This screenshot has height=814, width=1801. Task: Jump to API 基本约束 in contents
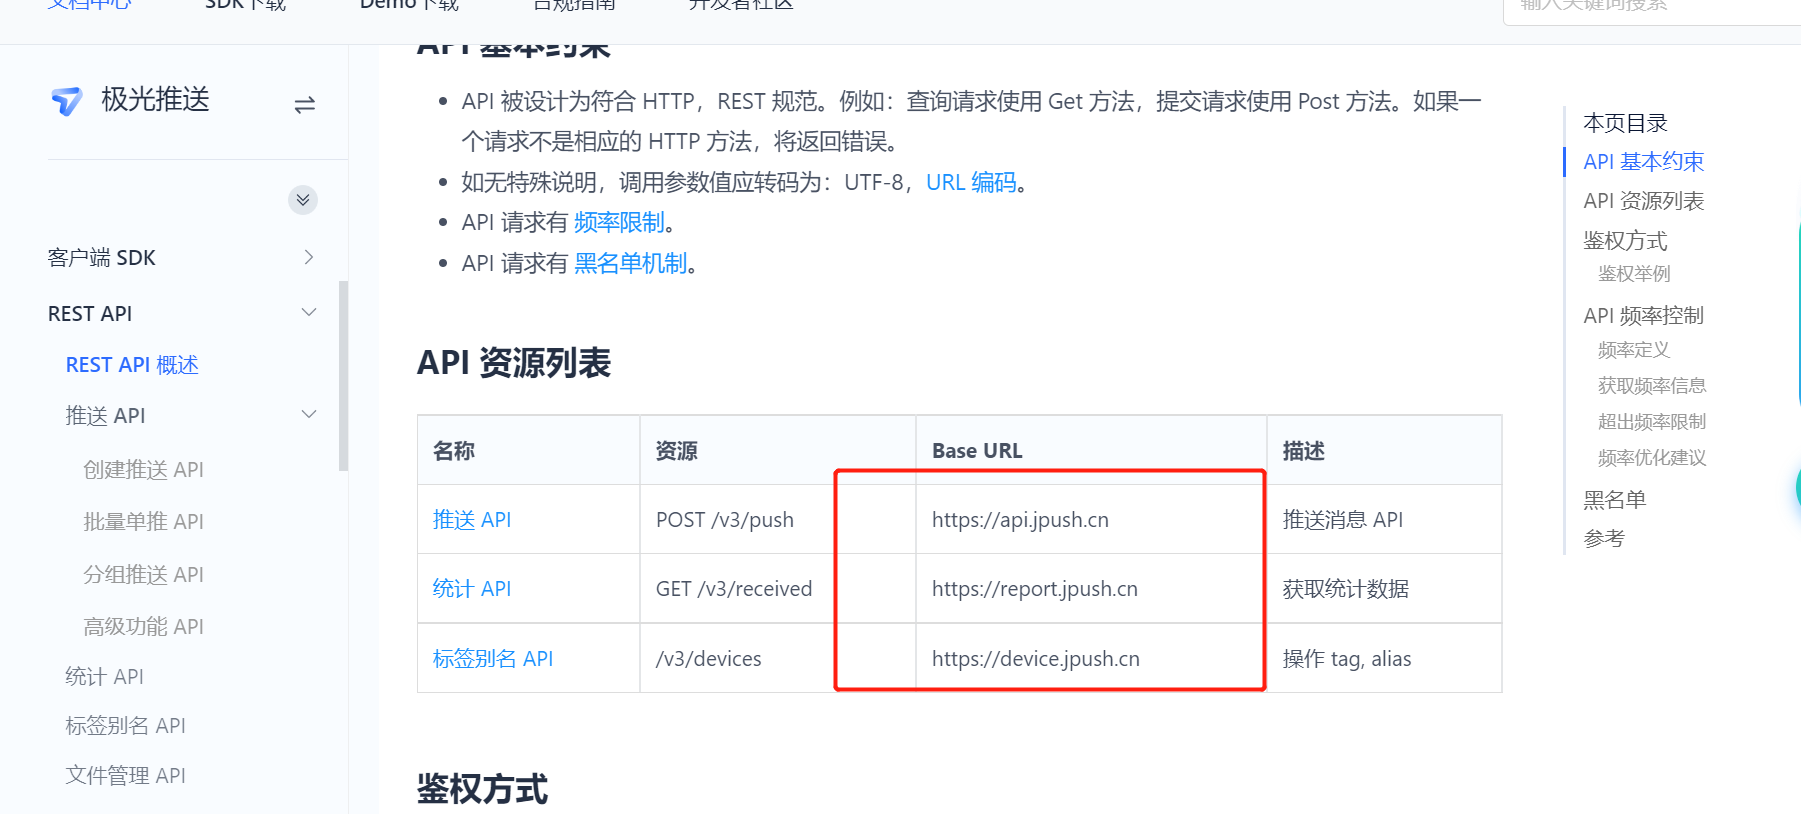pos(1644,161)
